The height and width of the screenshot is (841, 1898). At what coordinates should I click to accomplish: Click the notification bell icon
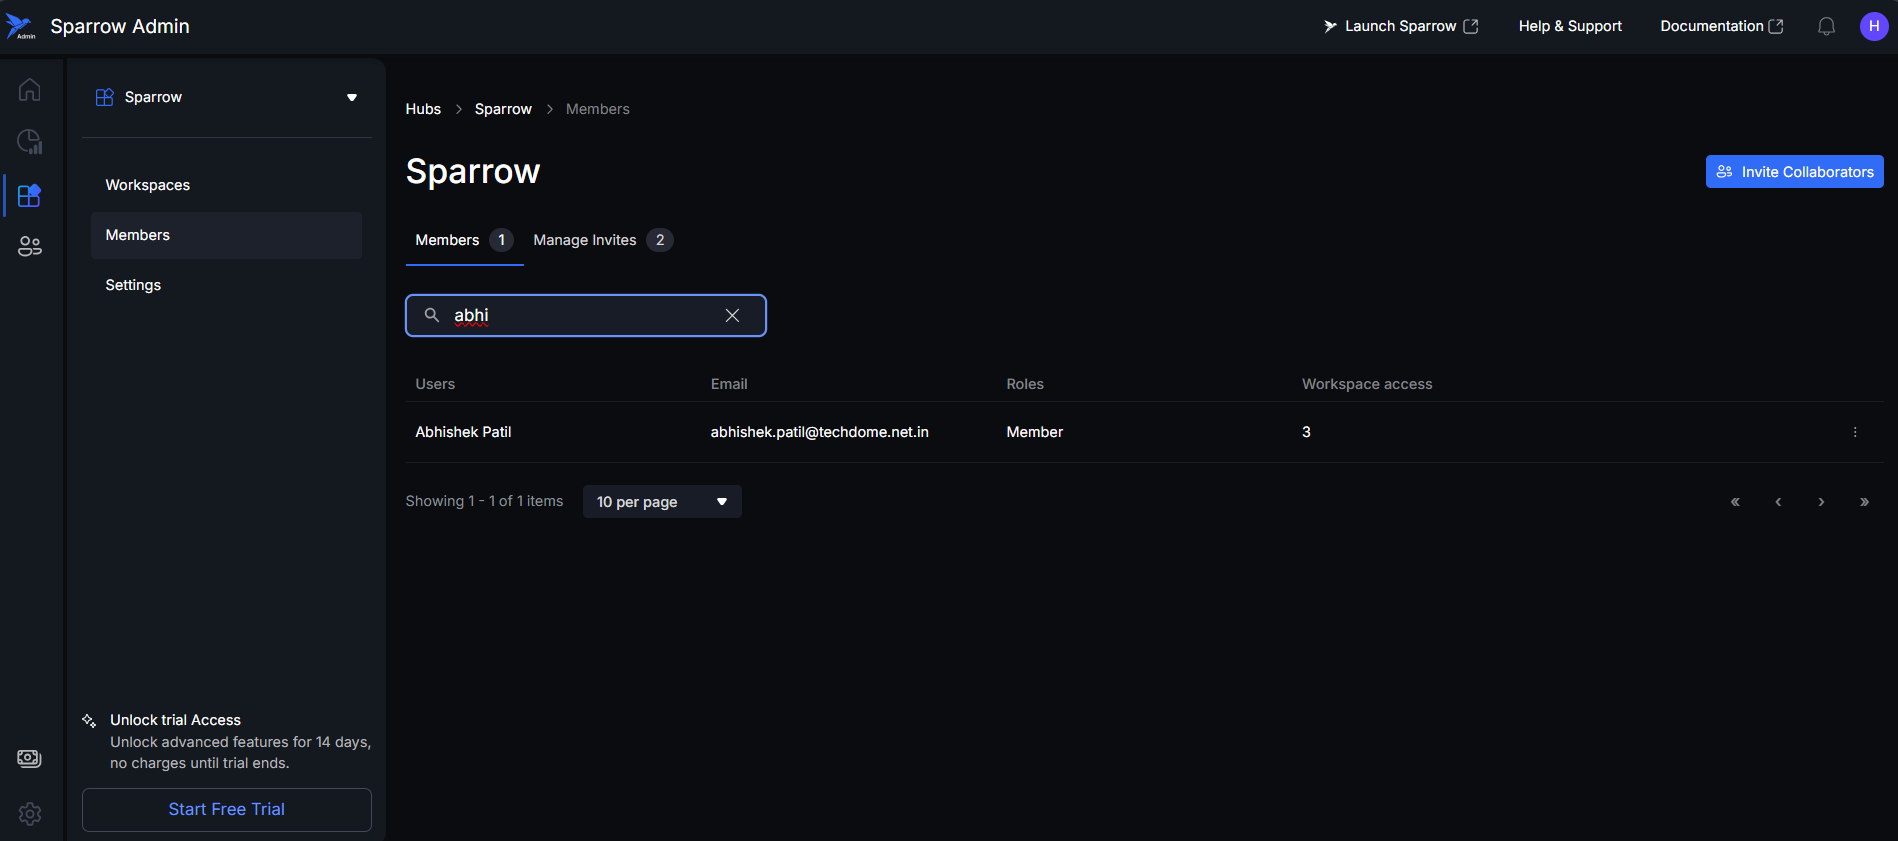(1826, 27)
